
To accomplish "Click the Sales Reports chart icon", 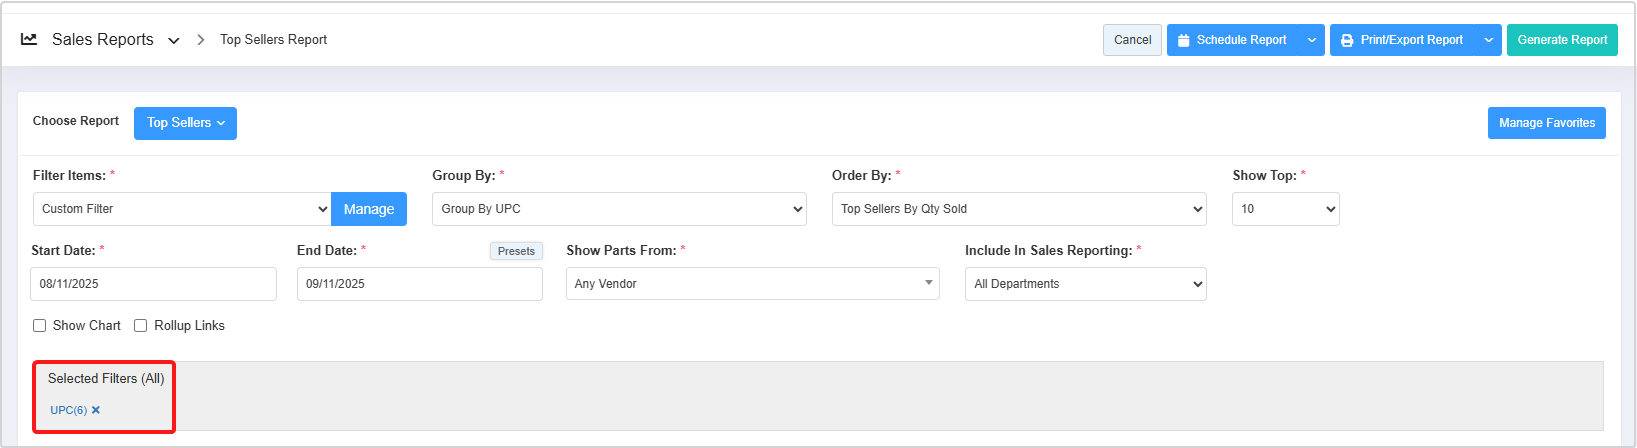I will [x=29, y=39].
